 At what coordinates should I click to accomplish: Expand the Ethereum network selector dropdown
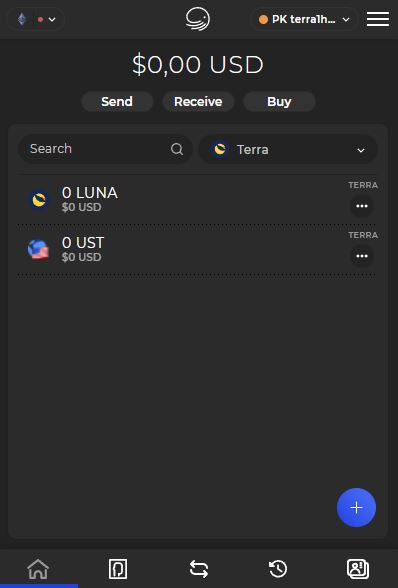coord(36,19)
